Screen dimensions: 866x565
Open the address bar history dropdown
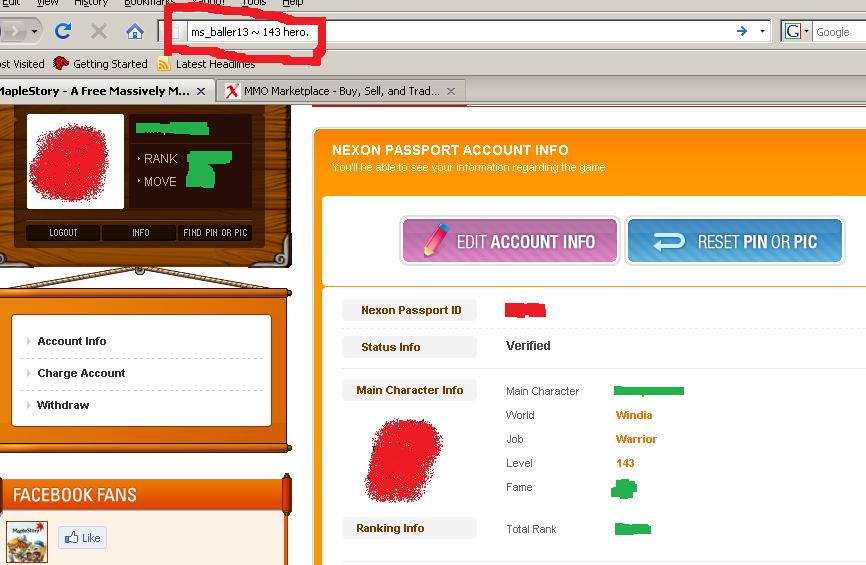pos(762,31)
